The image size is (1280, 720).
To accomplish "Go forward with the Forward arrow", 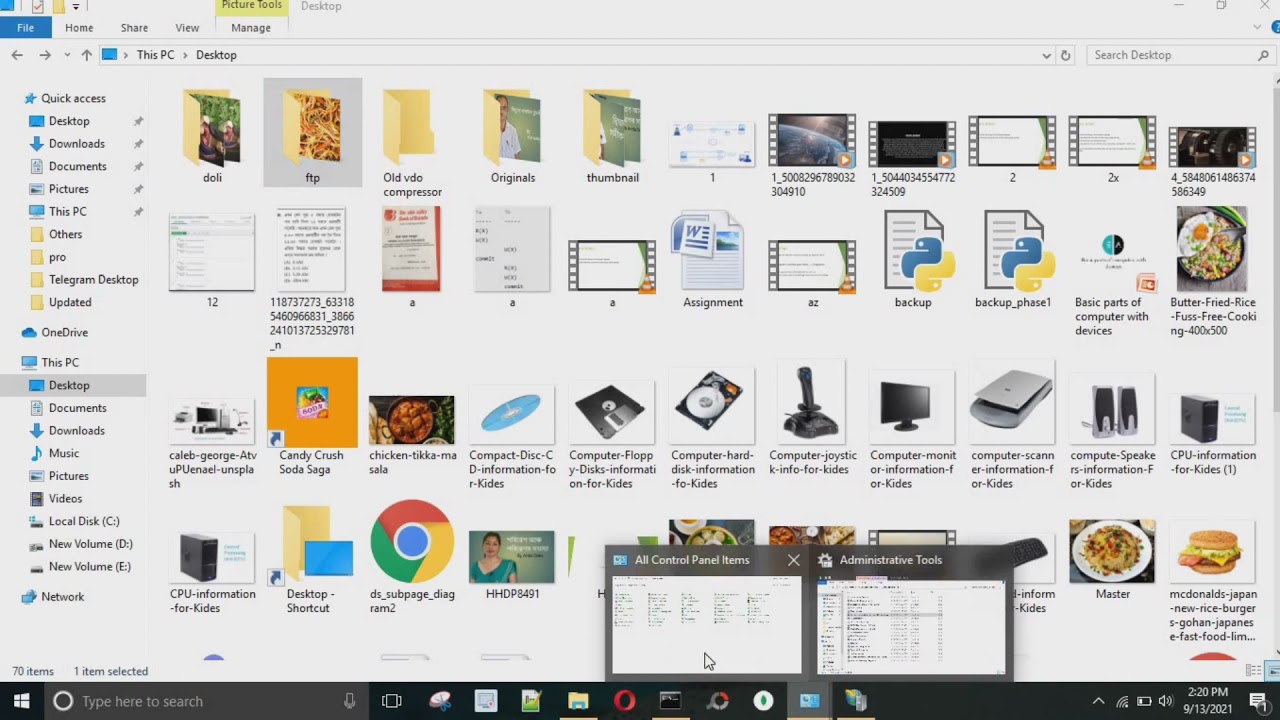I will coord(45,55).
